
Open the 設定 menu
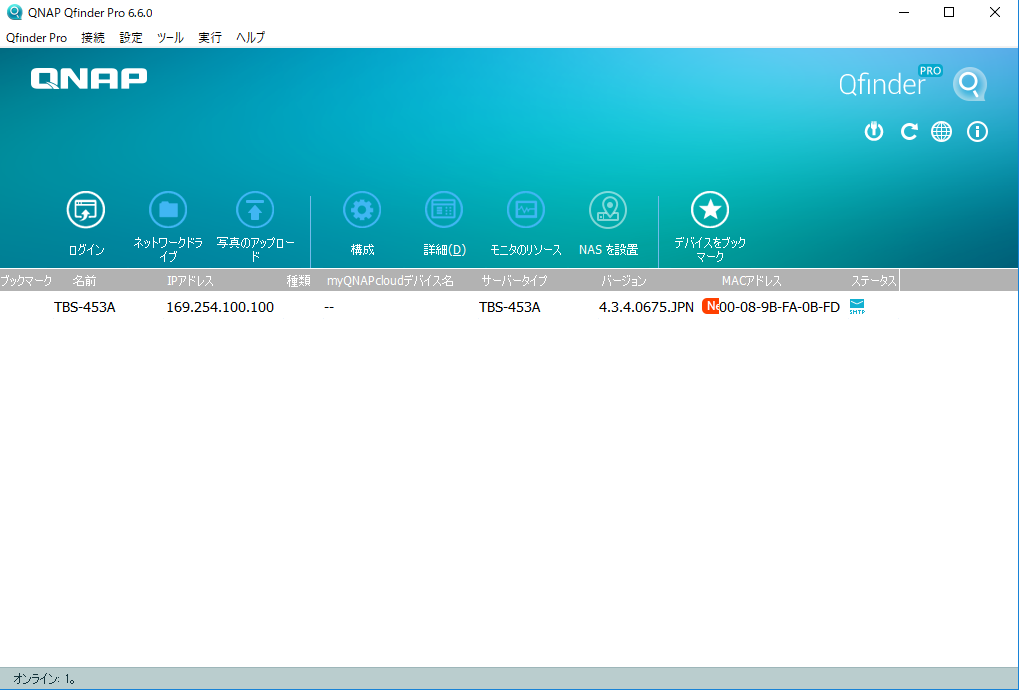point(131,38)
